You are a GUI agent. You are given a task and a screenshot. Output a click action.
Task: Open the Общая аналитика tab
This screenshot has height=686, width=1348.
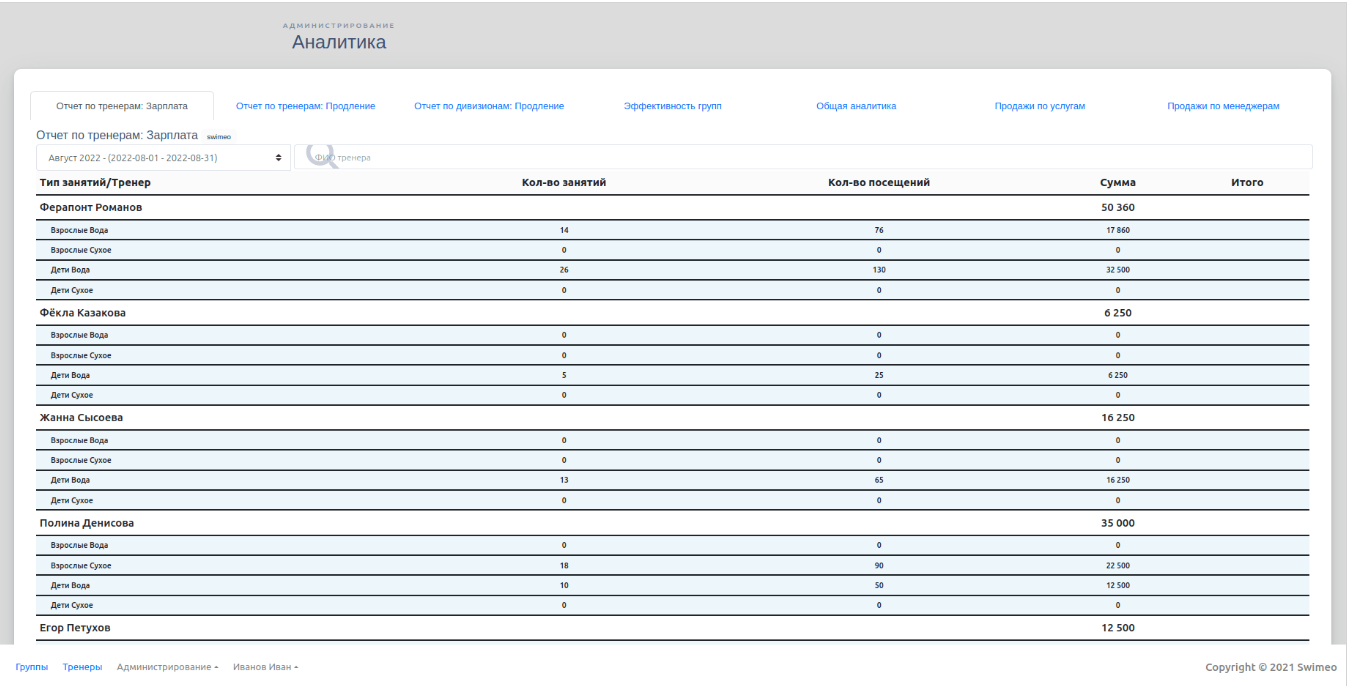[x=856, y=106]
